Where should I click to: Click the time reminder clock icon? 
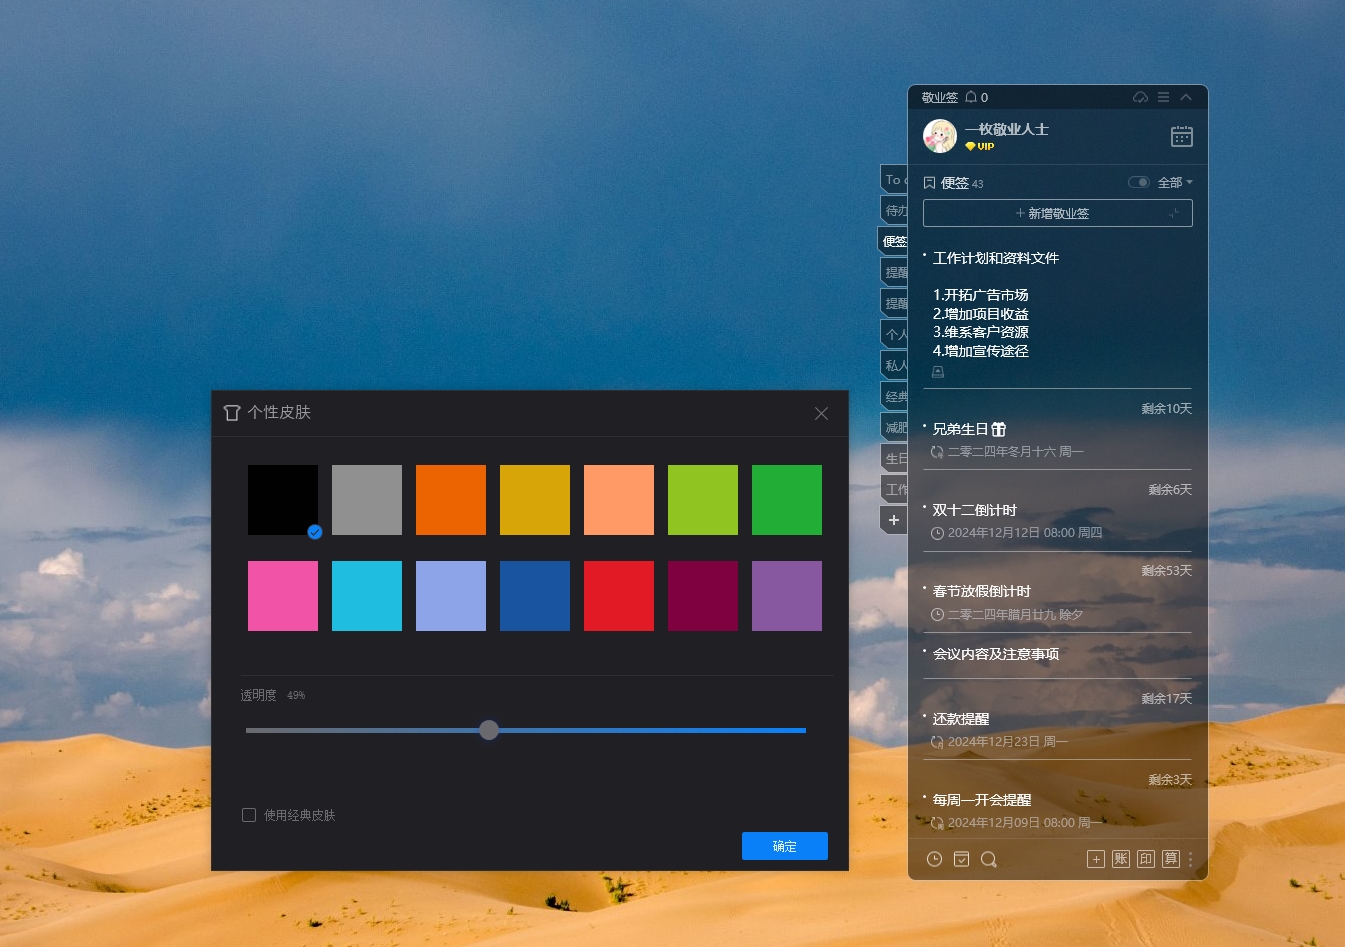pyautogui.click(x=934, y=859)
